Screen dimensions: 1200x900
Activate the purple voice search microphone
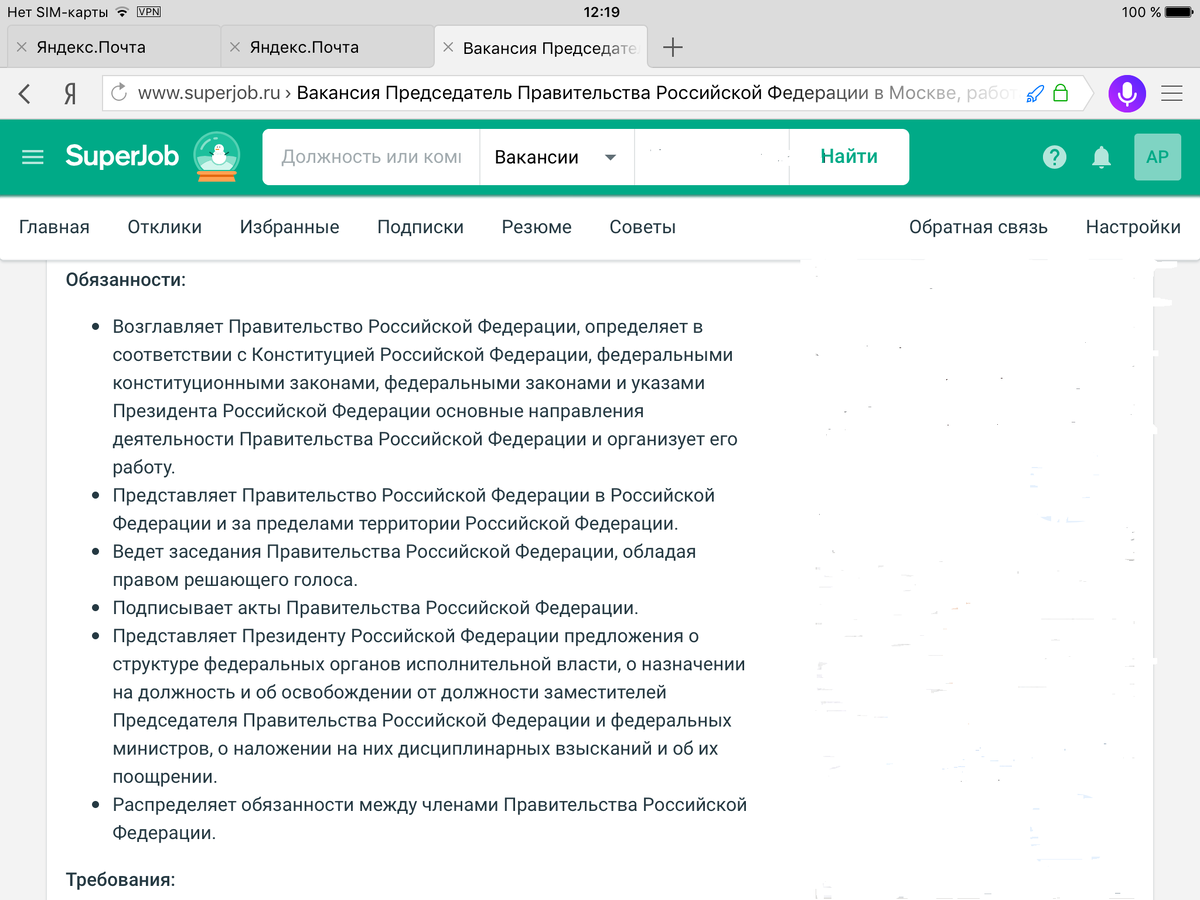pos(1127,94)
